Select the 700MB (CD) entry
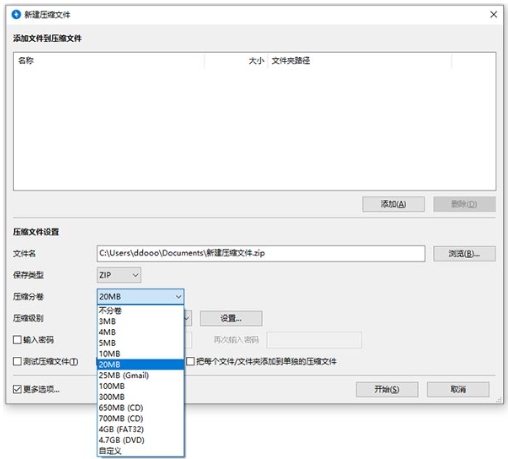This screenshot has height=459, width=508. coord(140,418)
